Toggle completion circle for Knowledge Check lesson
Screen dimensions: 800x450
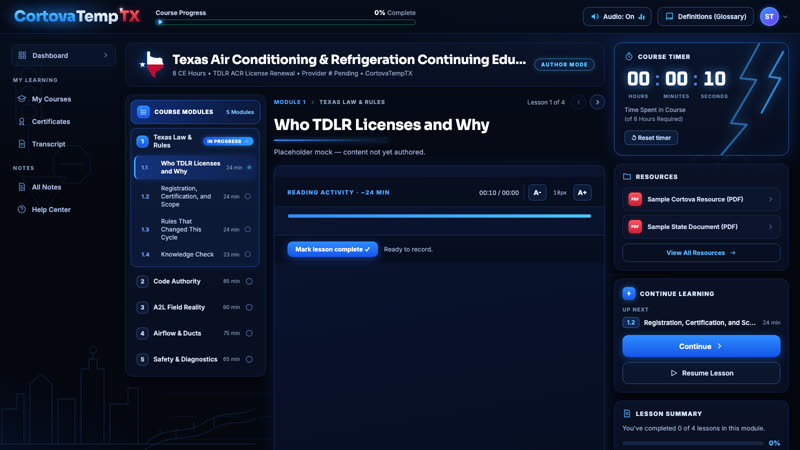click(x=247, y=254)
